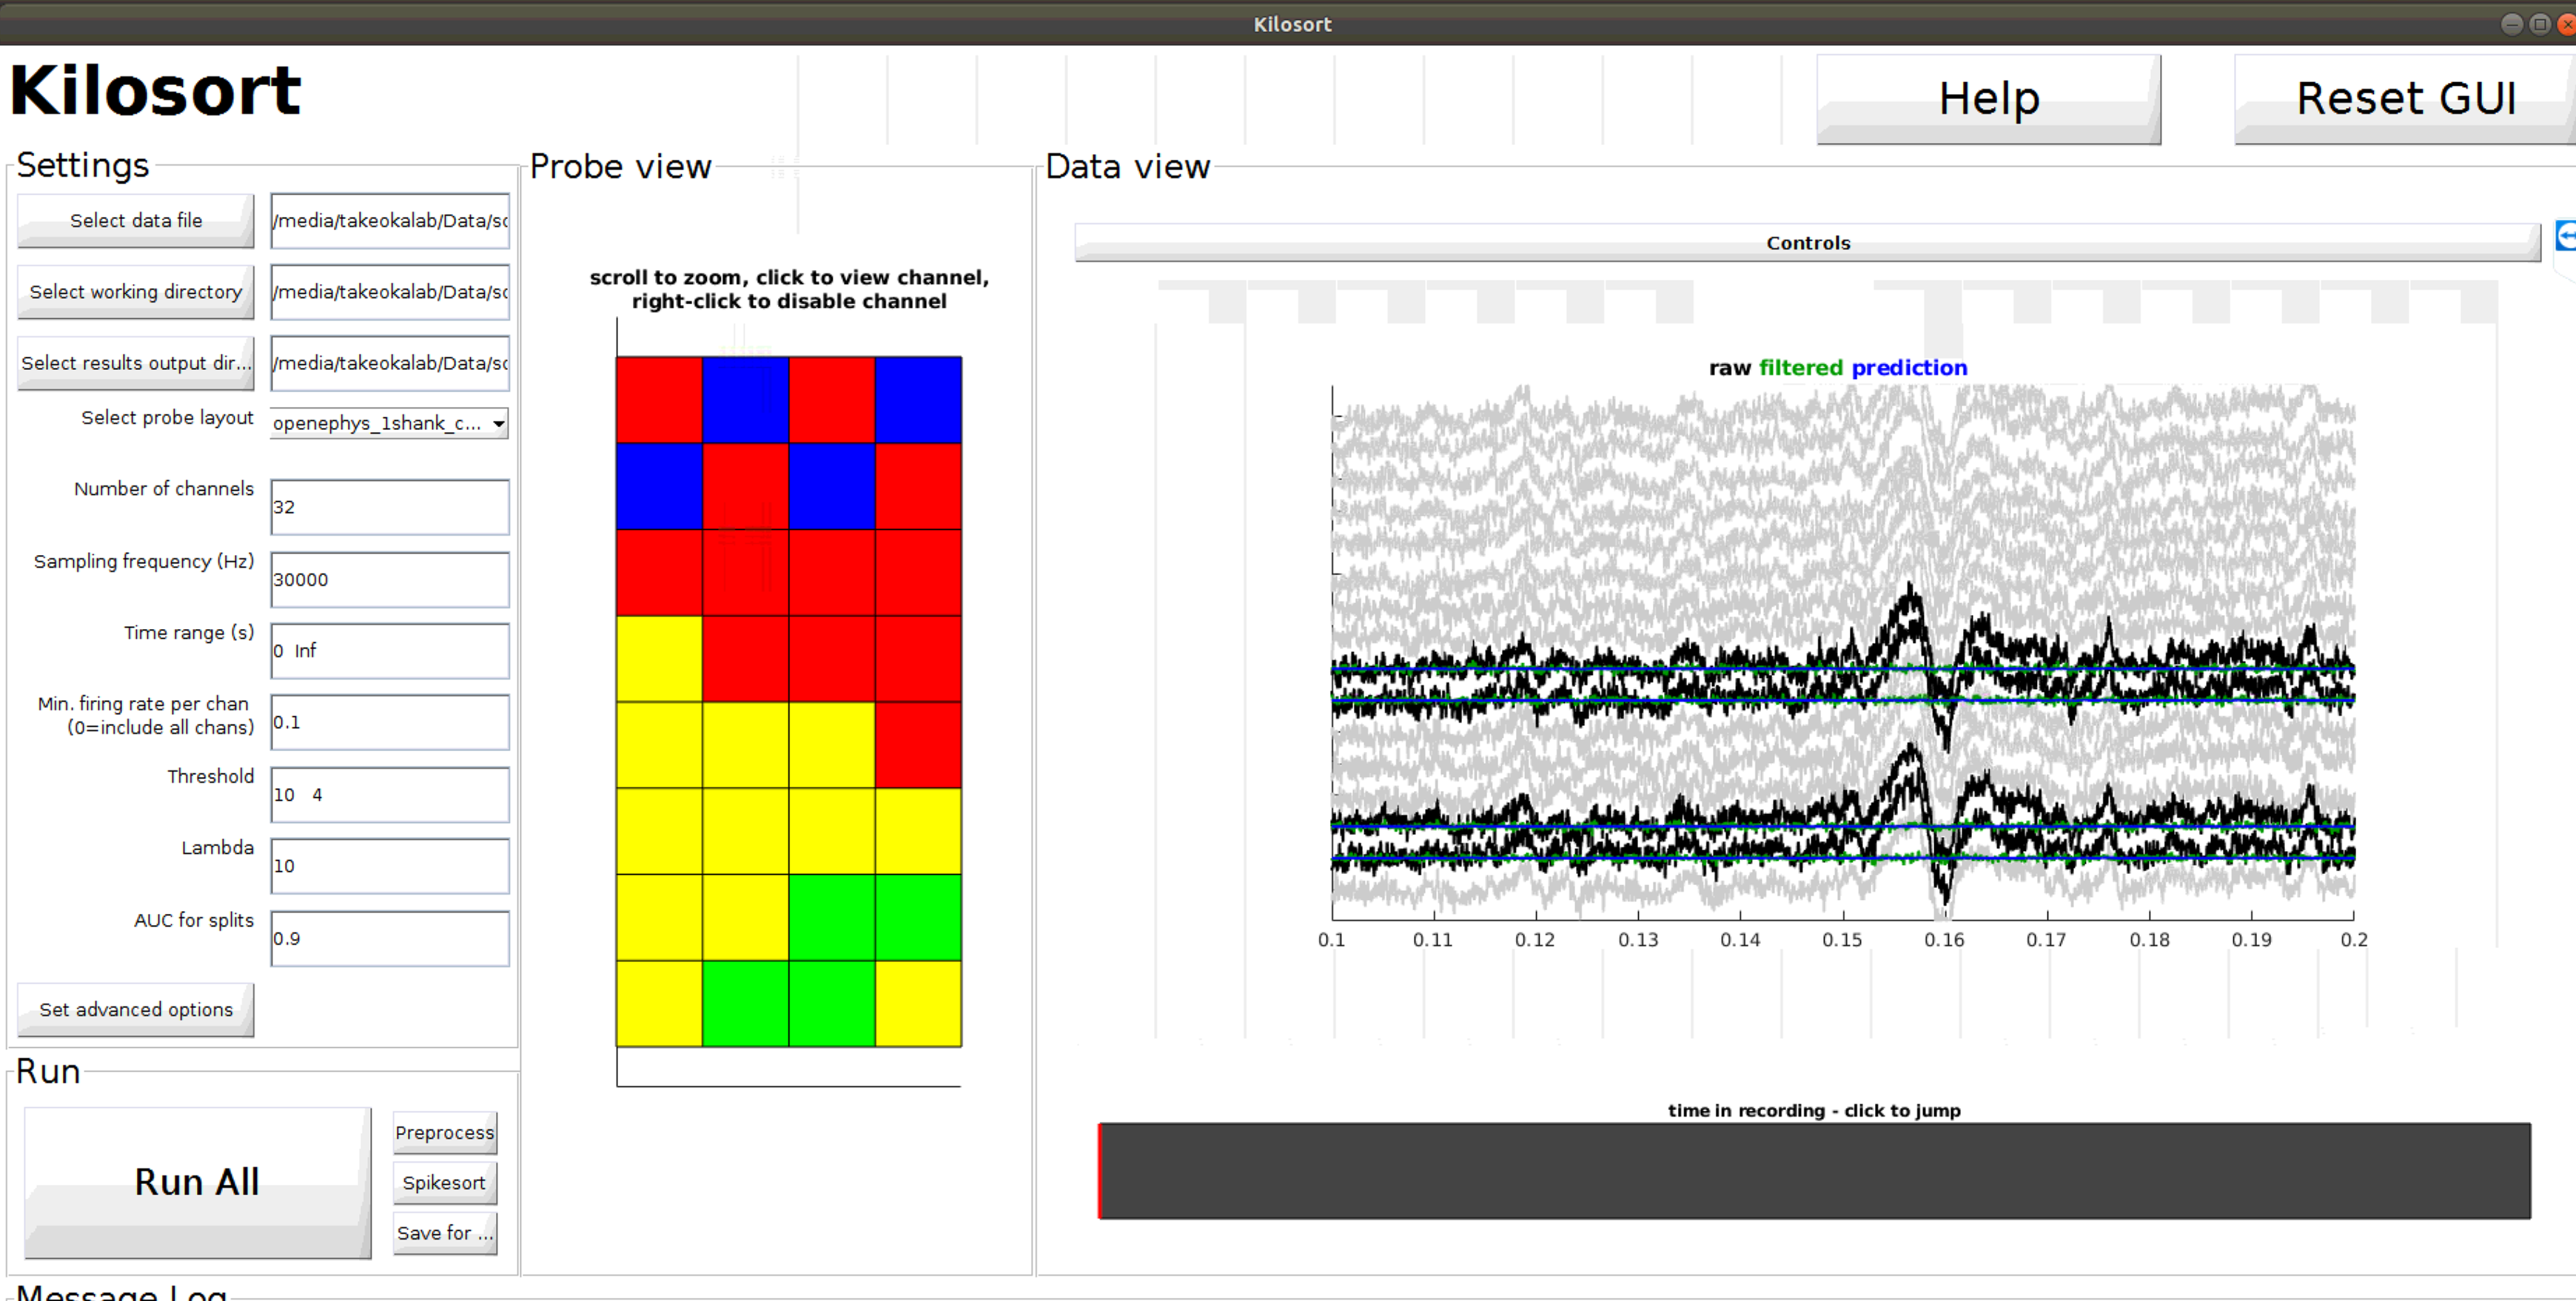
Task: Edit the Threshold input field
Action: click(389, 794)
